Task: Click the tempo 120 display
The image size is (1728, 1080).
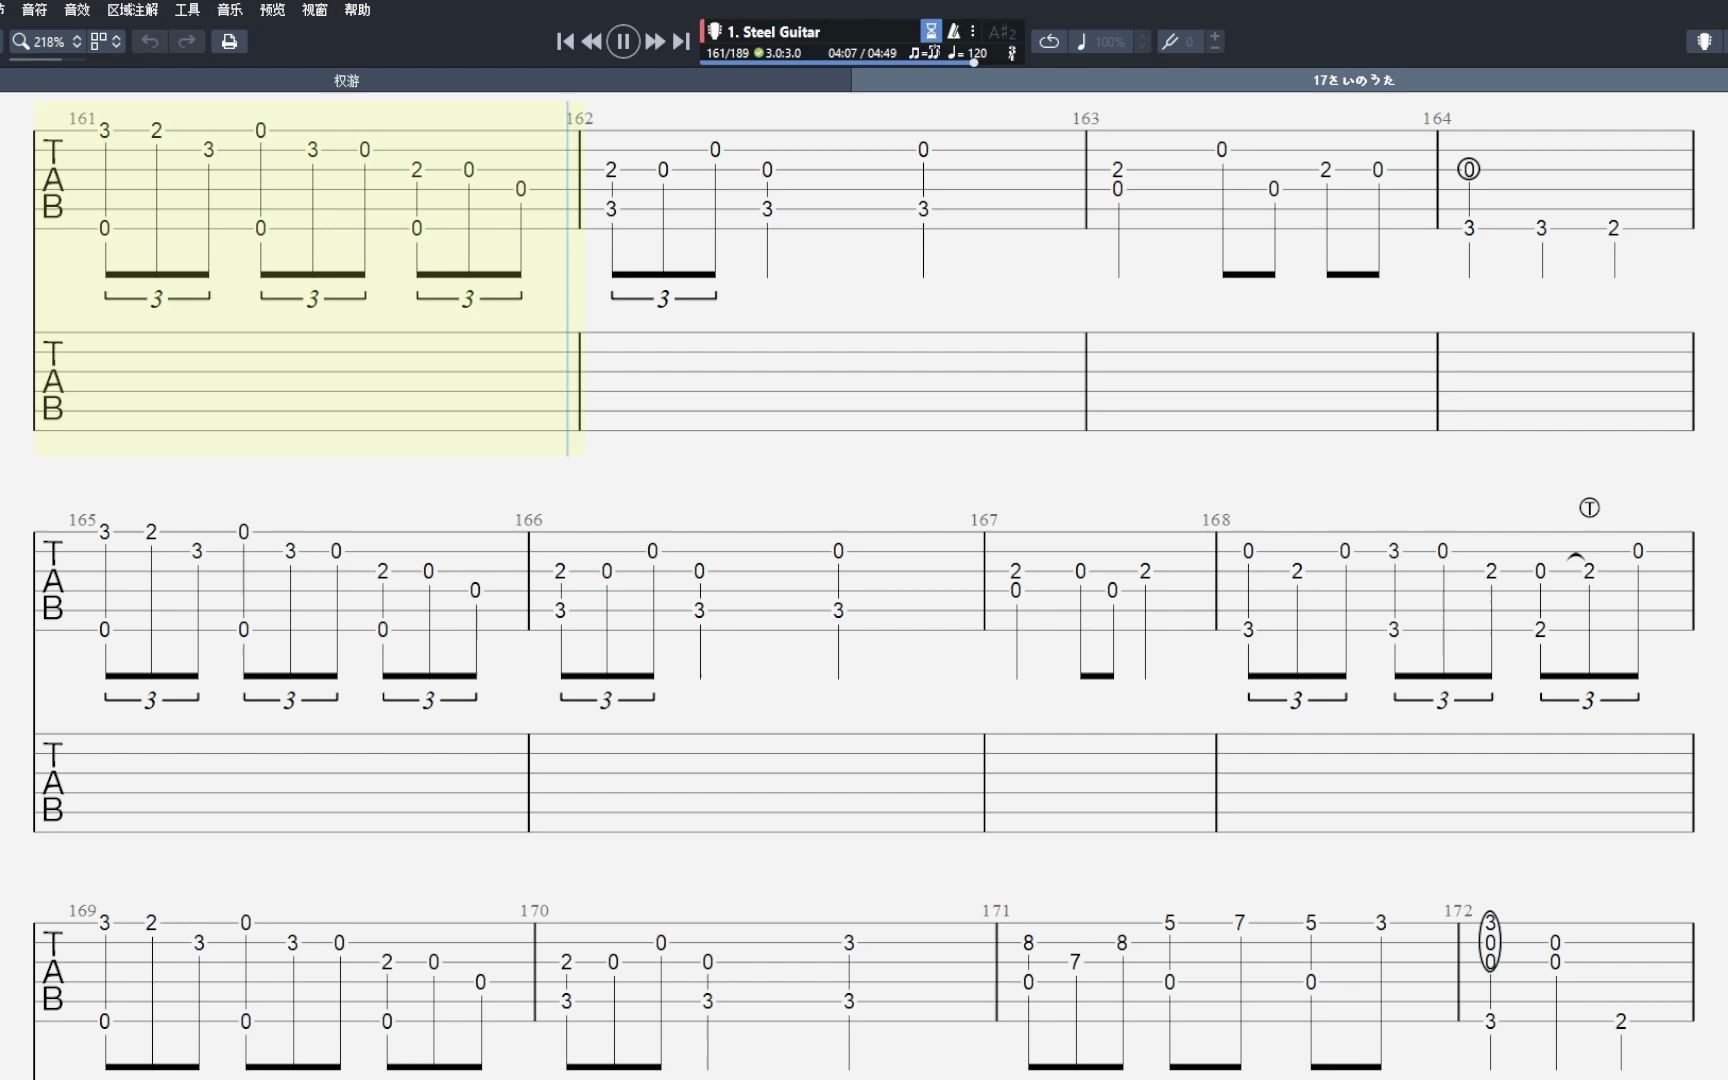Action: coord(968,53)
